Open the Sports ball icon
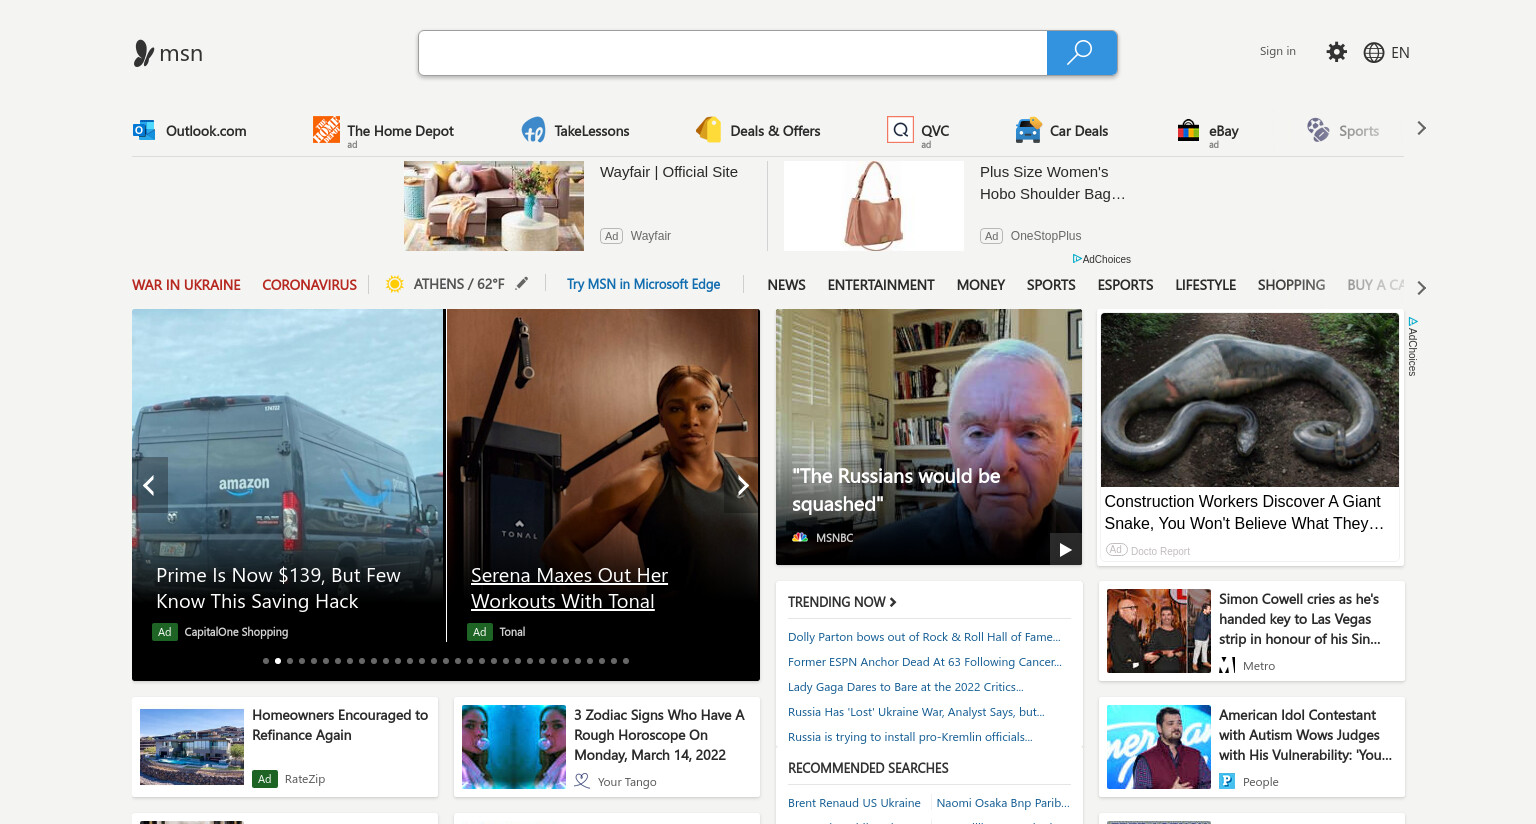The height and width of the screenshot is (824, 1536). (1318, 130)
